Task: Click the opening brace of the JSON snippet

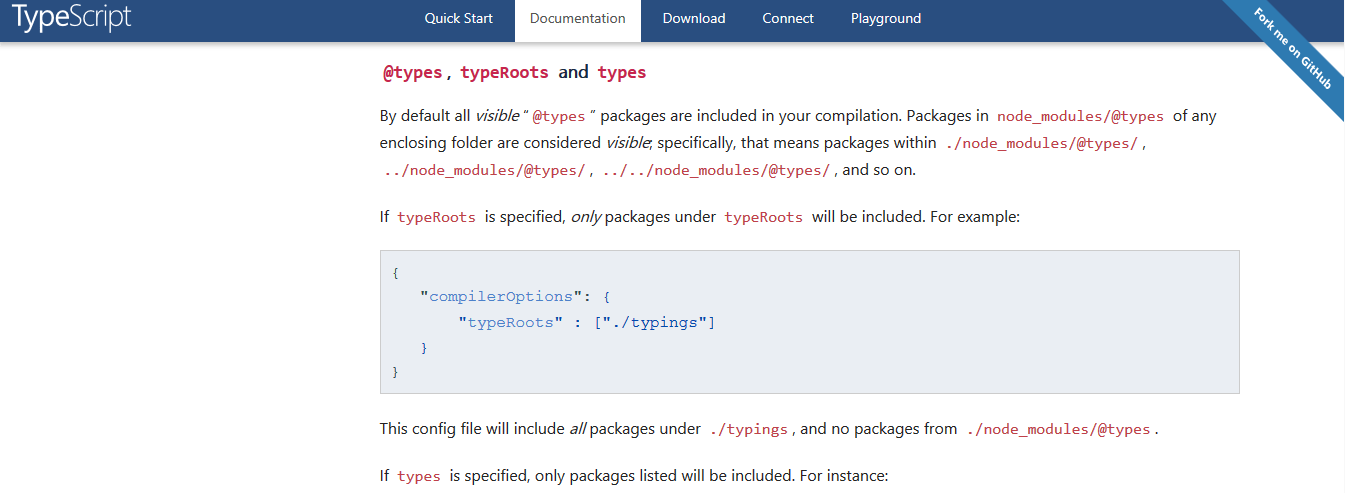Action: coord(396,272)
